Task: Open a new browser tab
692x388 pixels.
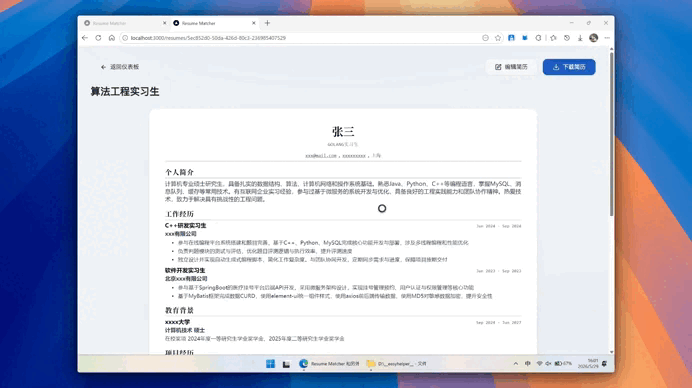Action: click(x=267, y=23)
